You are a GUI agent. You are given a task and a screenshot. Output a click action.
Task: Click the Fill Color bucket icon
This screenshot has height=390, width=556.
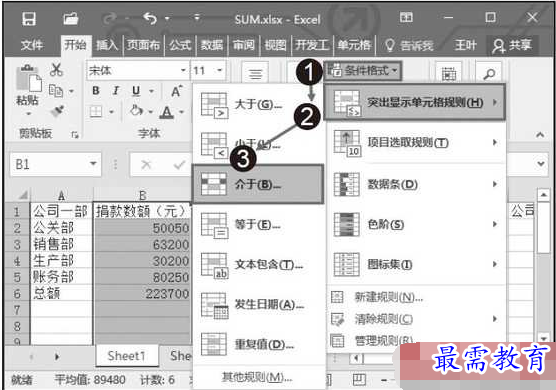click(136, 111)
